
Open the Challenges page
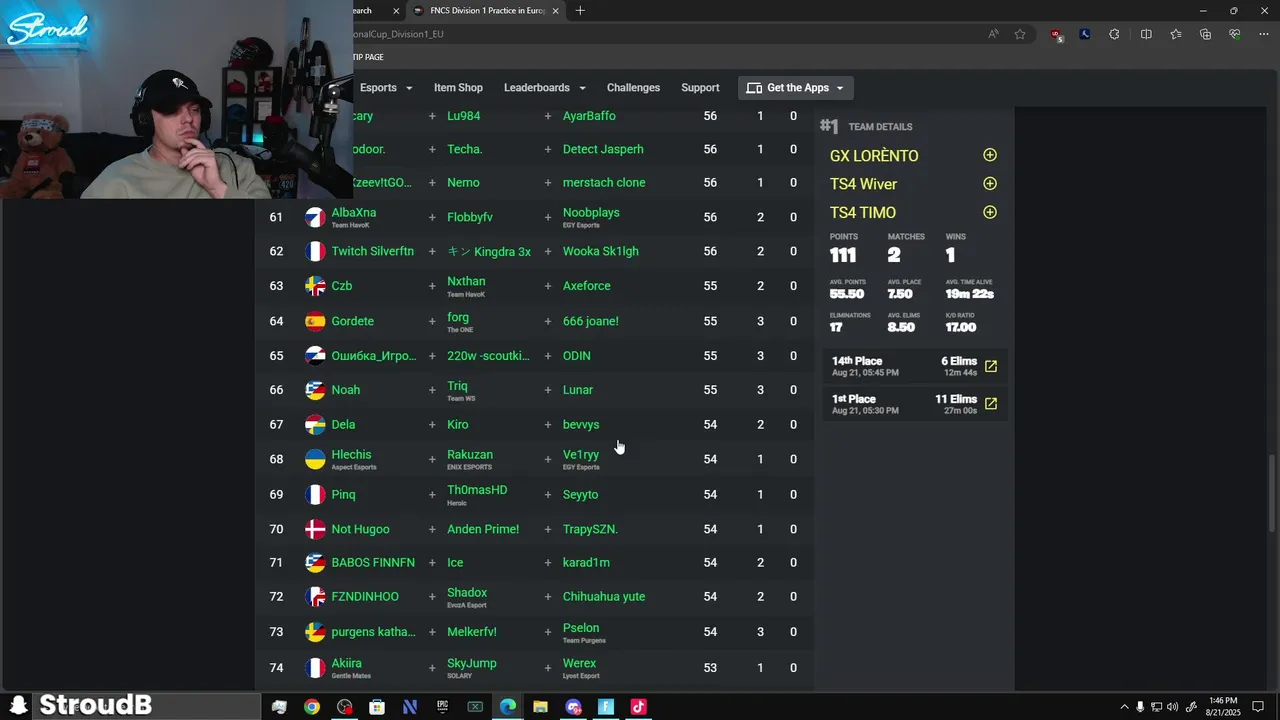click(x=633, y=88)
